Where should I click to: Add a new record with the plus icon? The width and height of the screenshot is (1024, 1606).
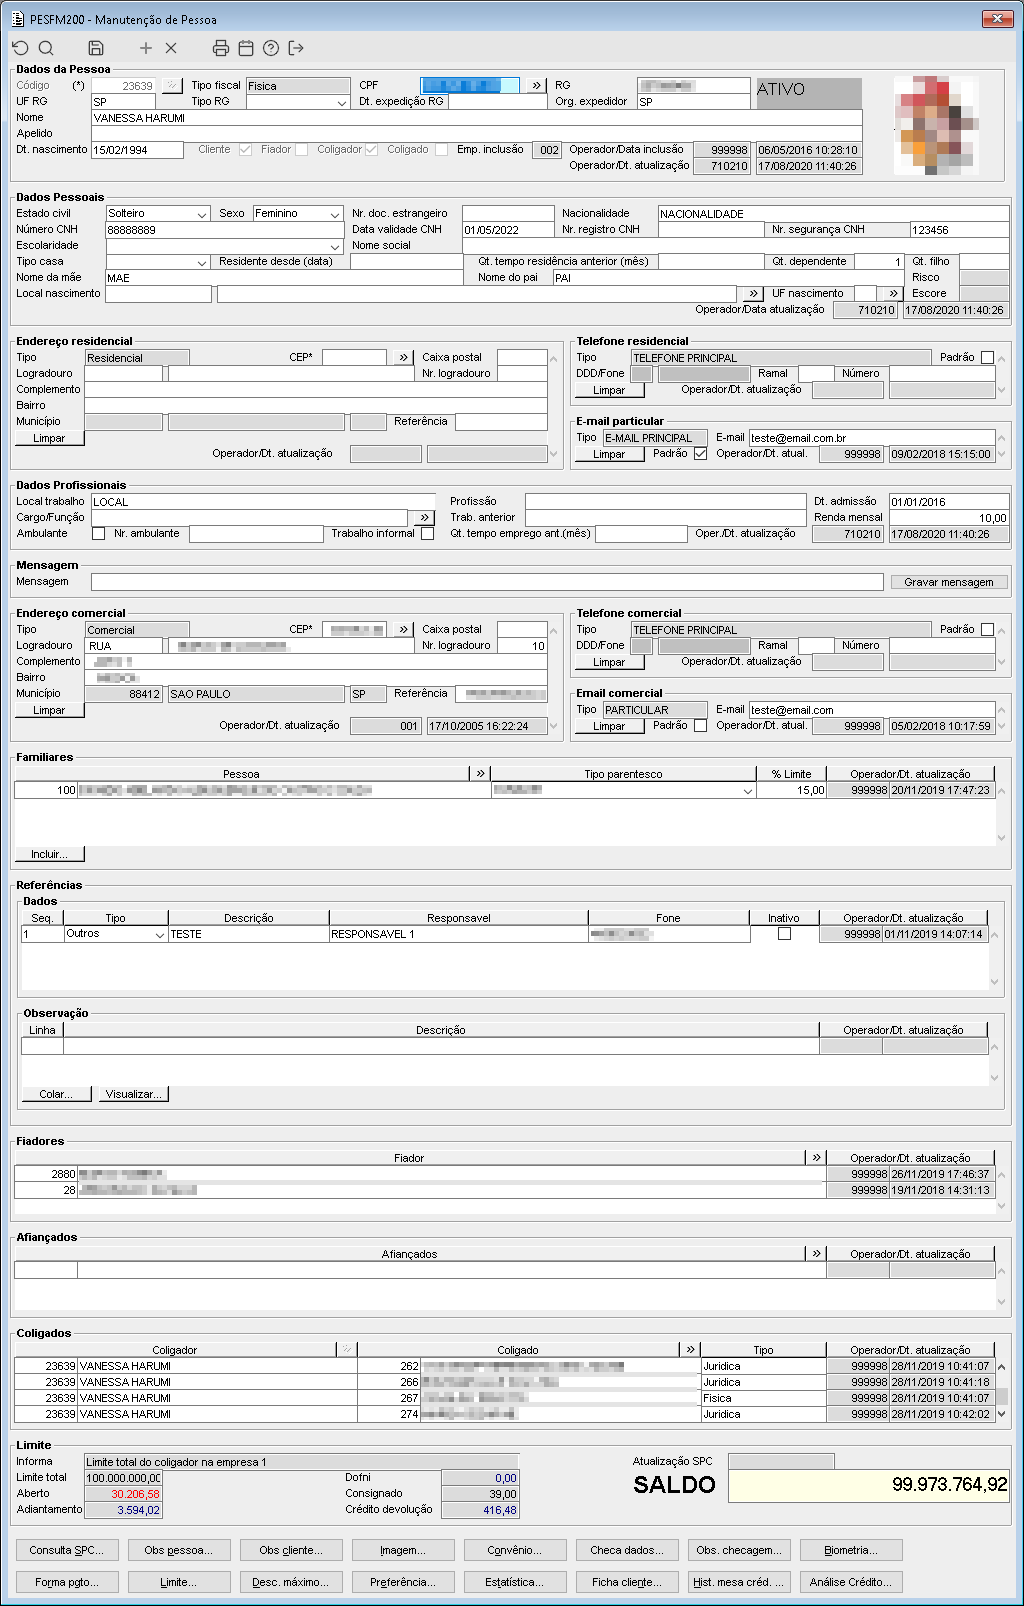point(146,48)
